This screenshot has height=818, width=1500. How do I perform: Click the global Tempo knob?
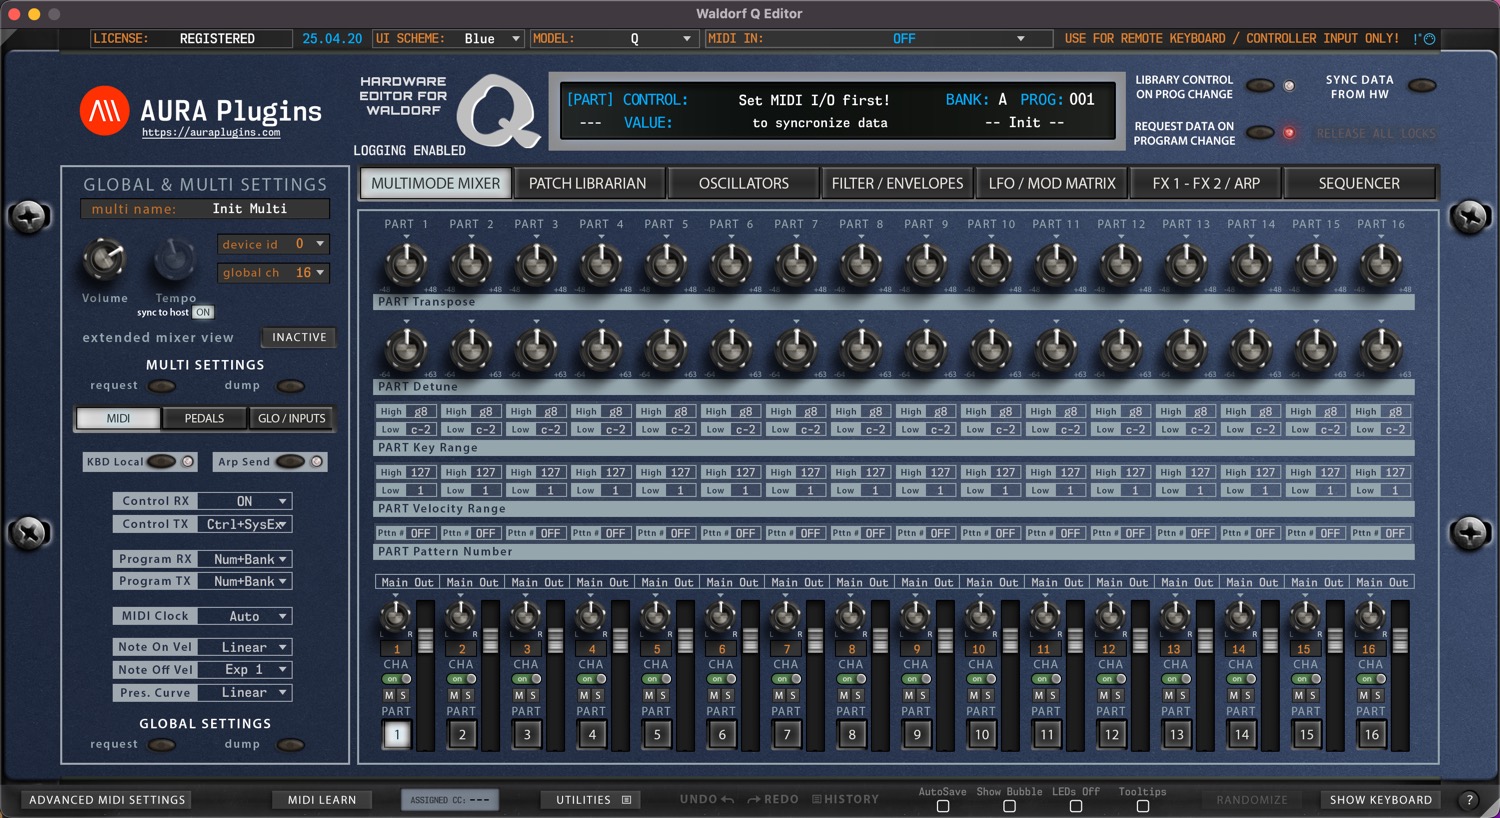pyautogui.click(x=175, y=260)
